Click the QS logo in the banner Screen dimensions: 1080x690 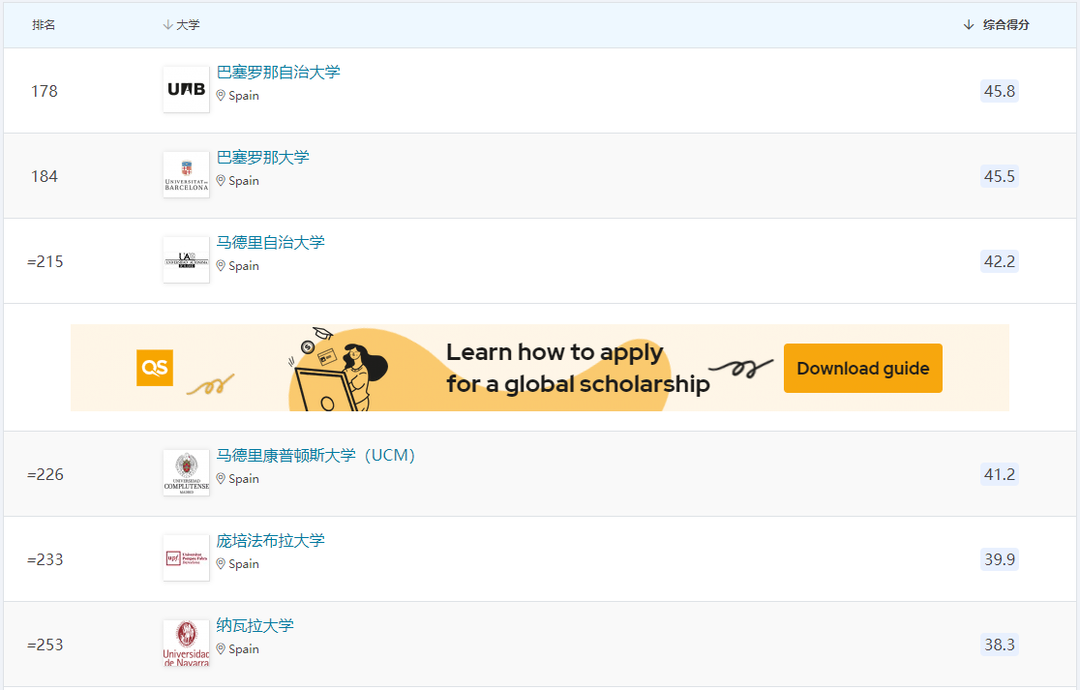(155, 368)
